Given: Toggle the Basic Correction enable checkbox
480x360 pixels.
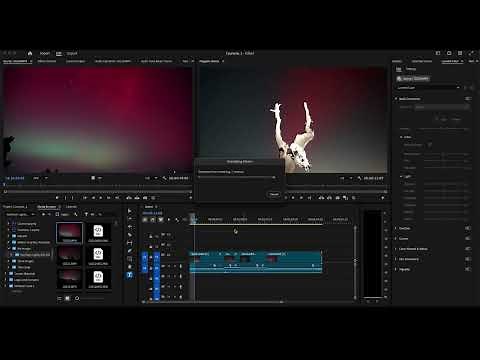Looking at the screenshot, I should [468, 99].
